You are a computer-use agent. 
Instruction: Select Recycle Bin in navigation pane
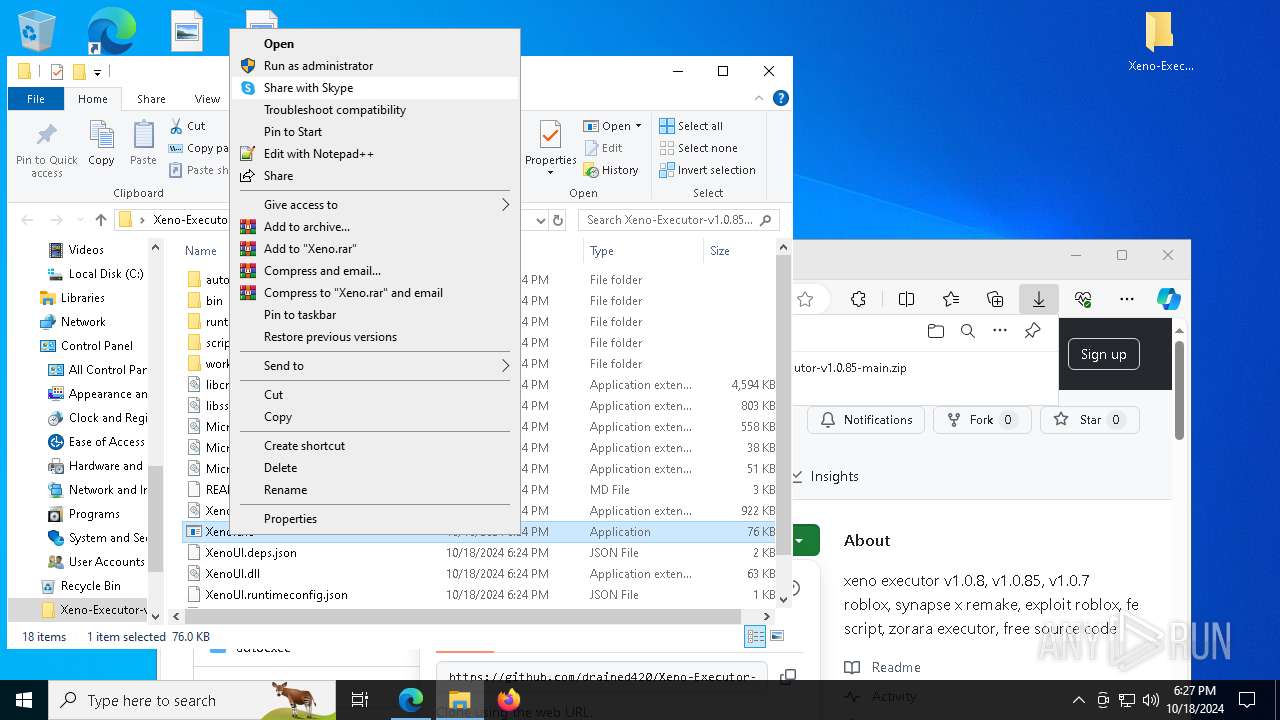pos(90,586)
